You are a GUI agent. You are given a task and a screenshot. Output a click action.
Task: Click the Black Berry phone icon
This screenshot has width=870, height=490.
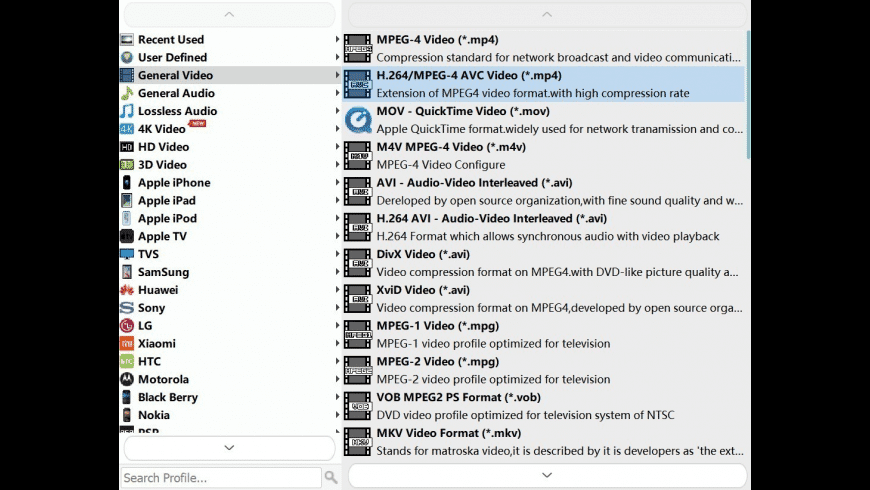127,397
